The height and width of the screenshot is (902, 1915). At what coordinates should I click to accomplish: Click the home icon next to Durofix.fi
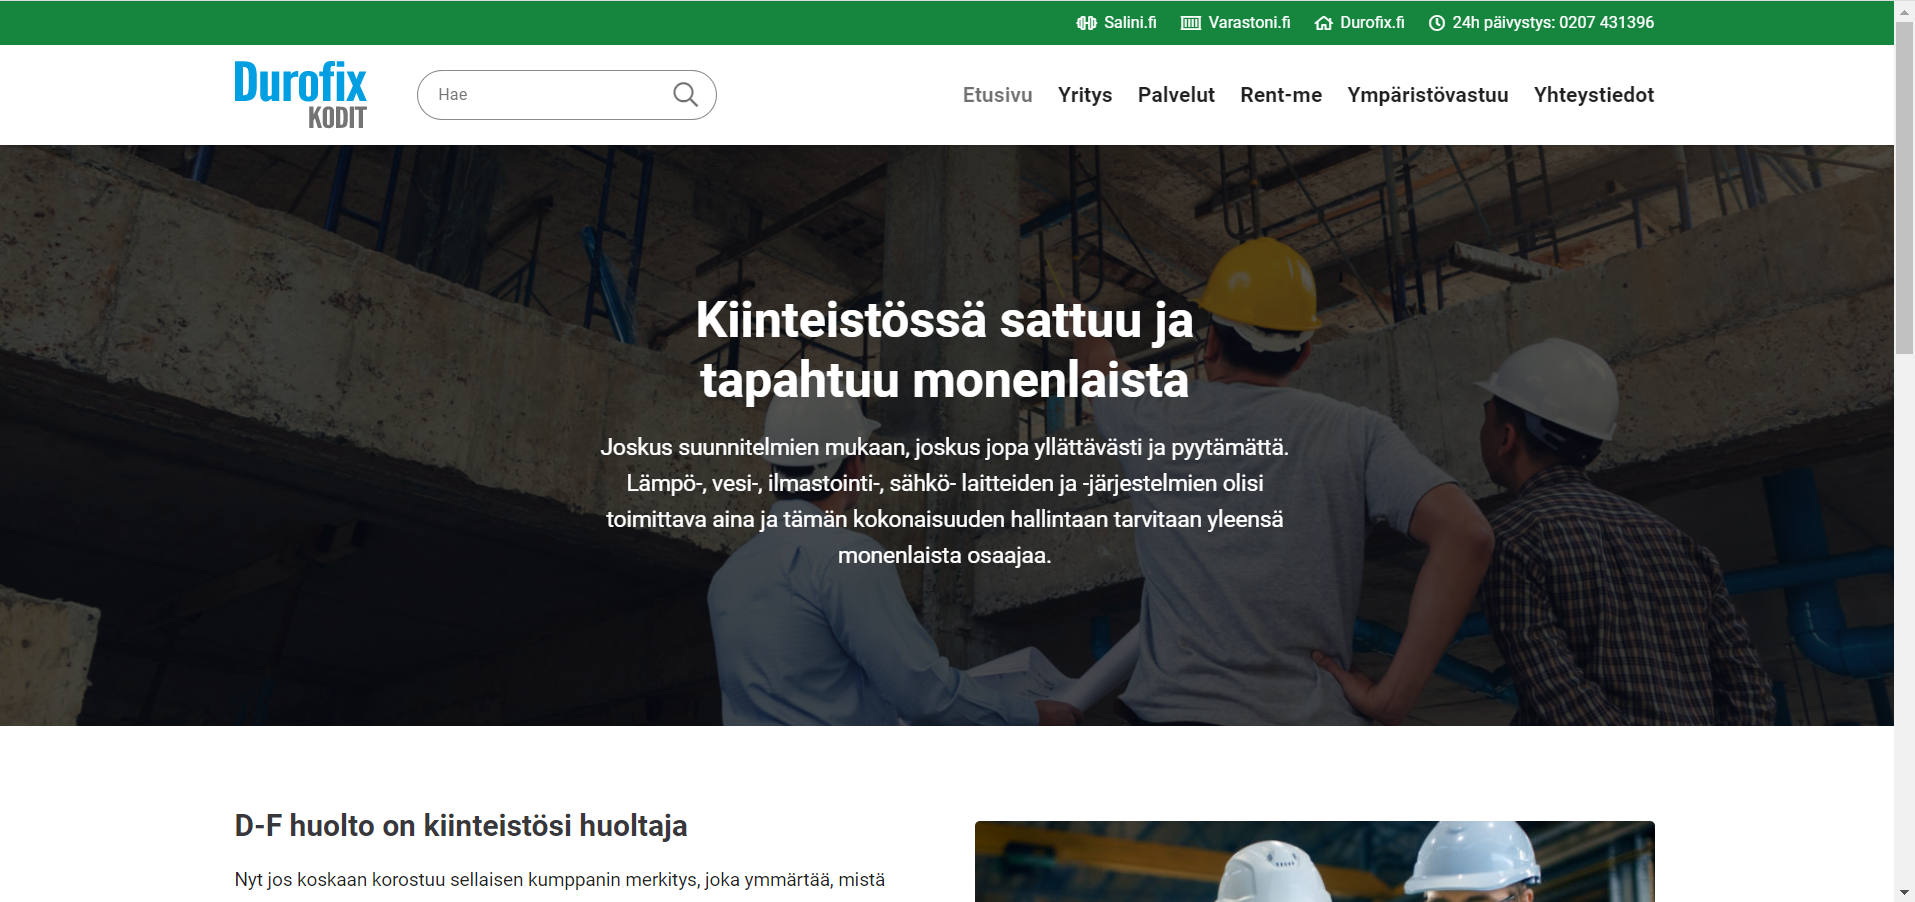click(x=1324, y=22)
